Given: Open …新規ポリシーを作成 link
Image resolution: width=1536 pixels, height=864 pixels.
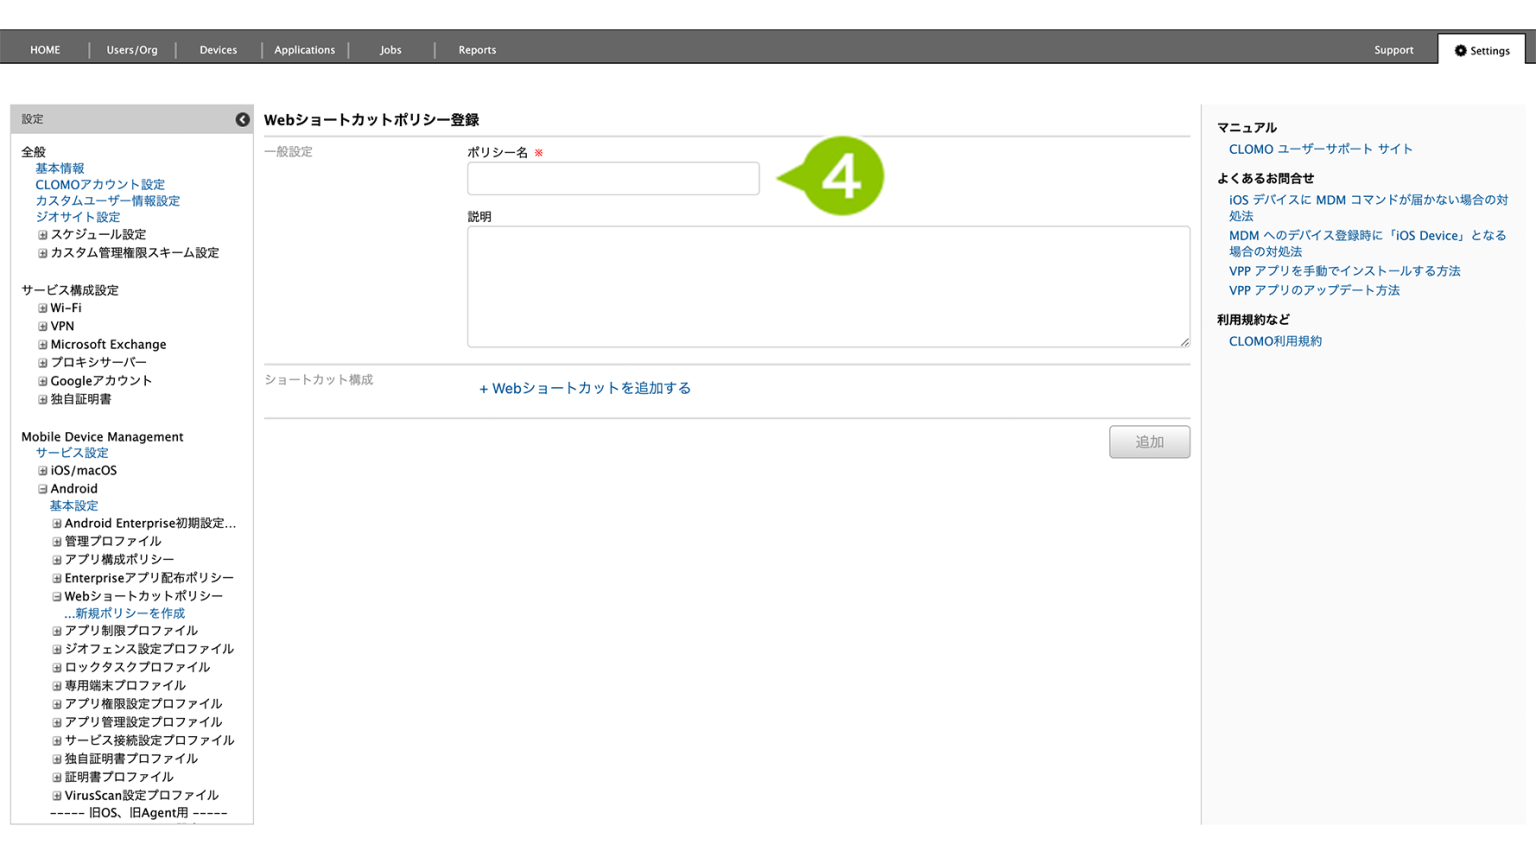Looking at the screenshot, I should point(125,613).
